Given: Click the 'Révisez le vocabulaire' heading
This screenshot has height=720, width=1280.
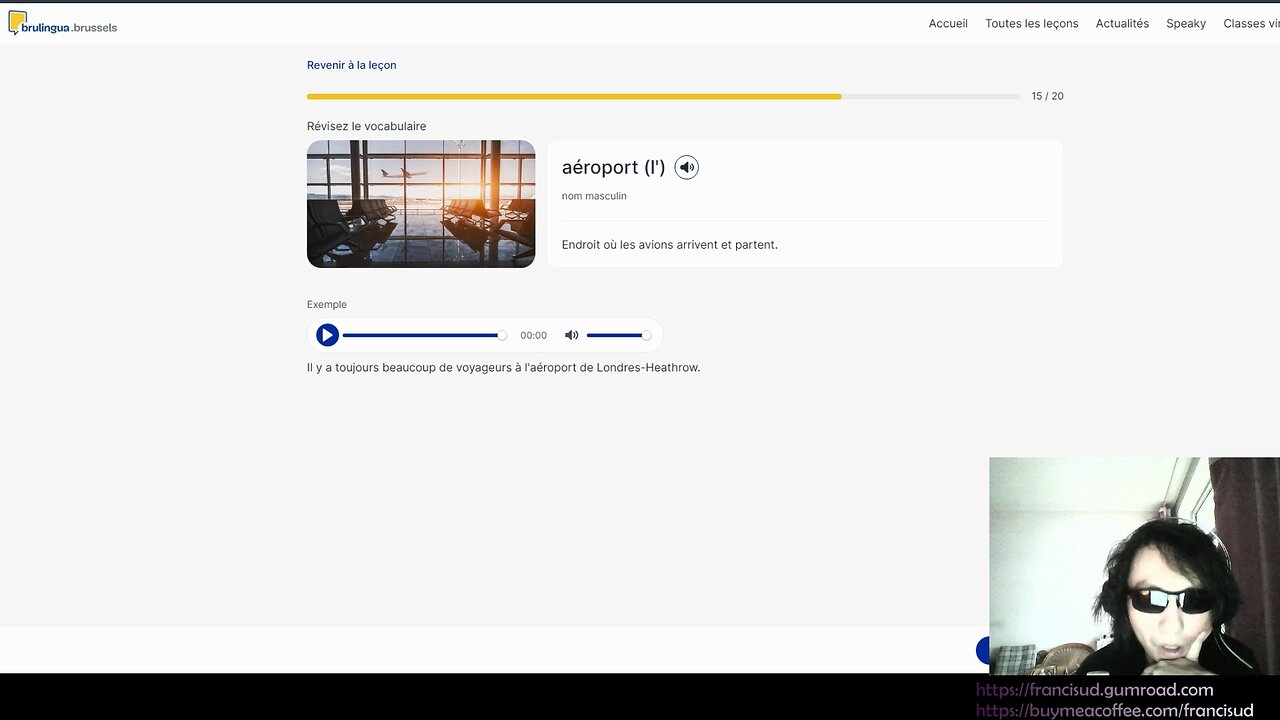Looking at the screenshot, I should [x=366, y=126].
